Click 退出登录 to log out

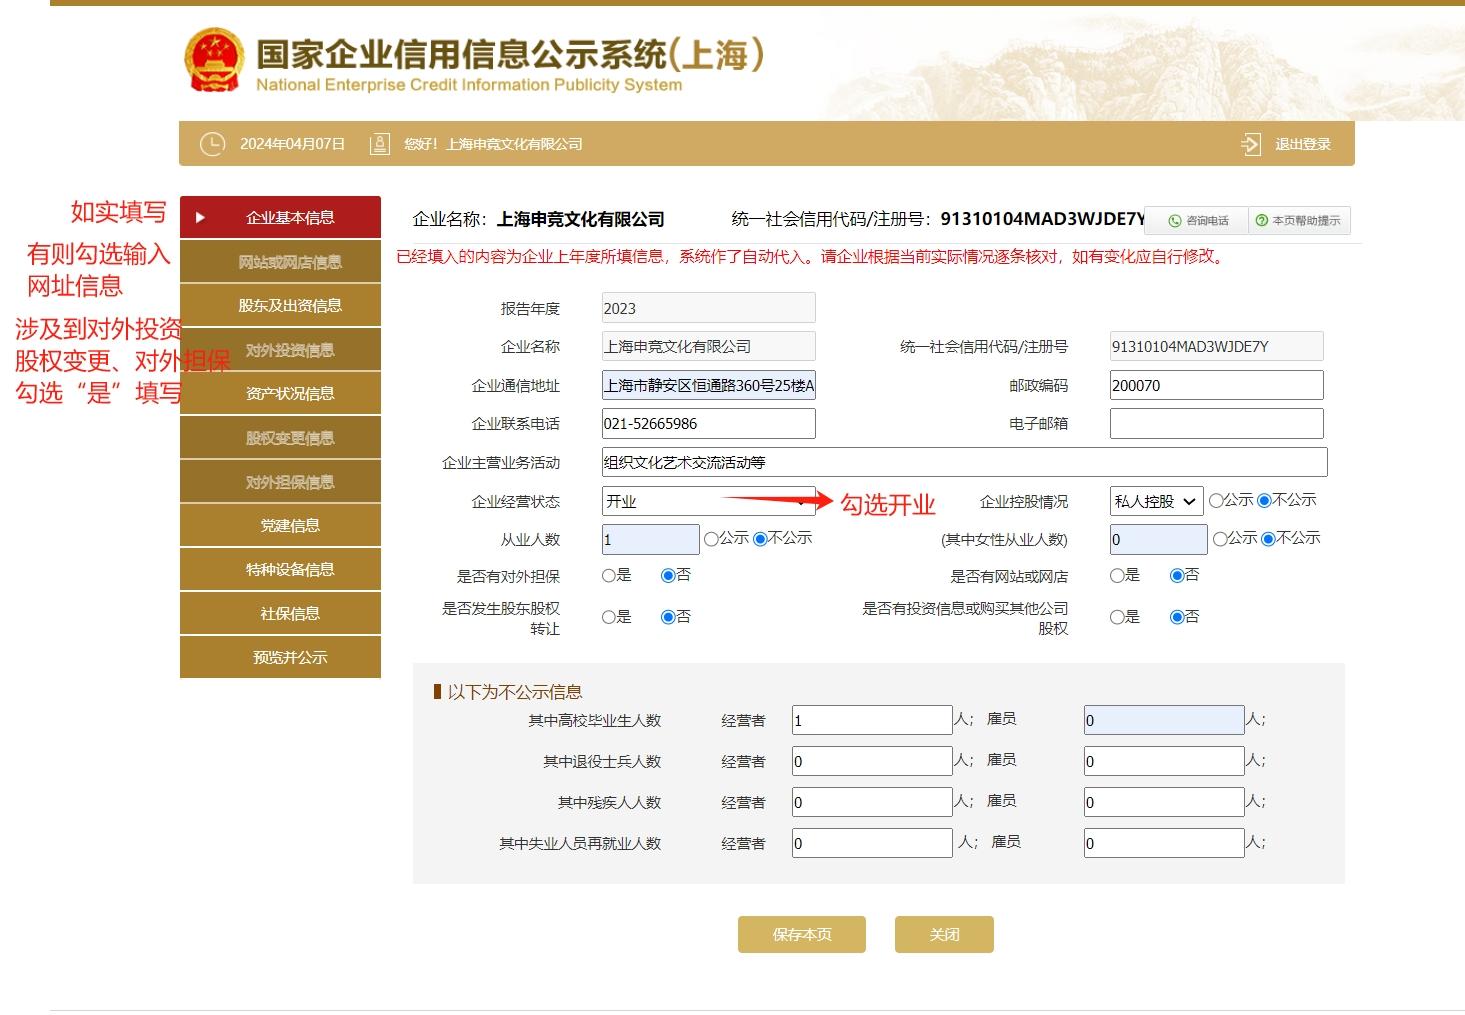pyautogui.click(x=1302, y=144)
